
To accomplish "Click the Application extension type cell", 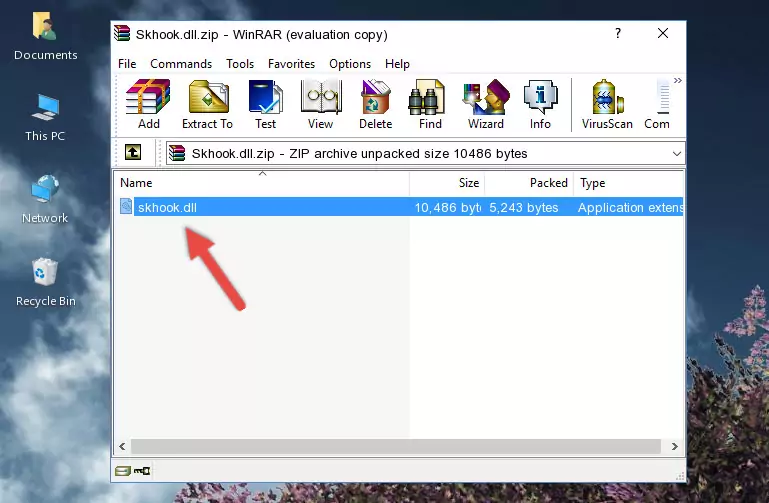I will 630,207.
